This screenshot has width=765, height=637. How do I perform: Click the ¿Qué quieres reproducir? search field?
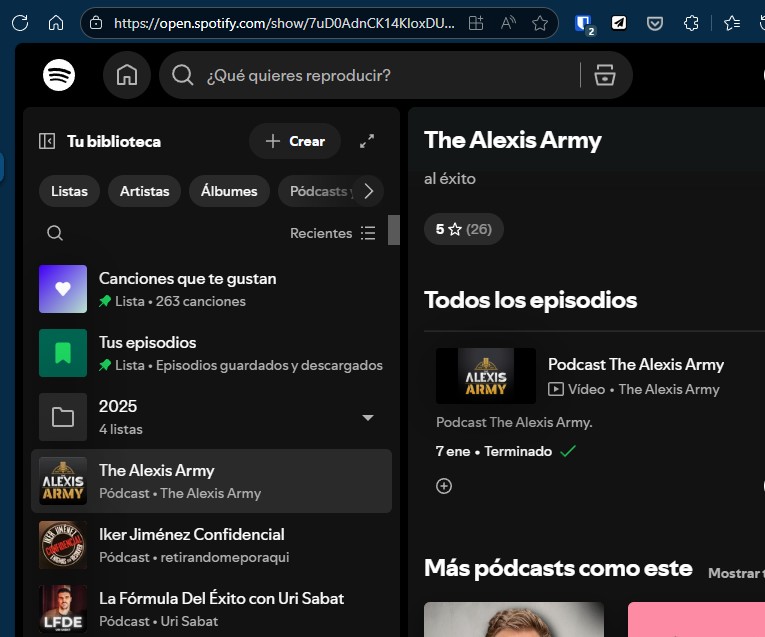coord(380,75)
